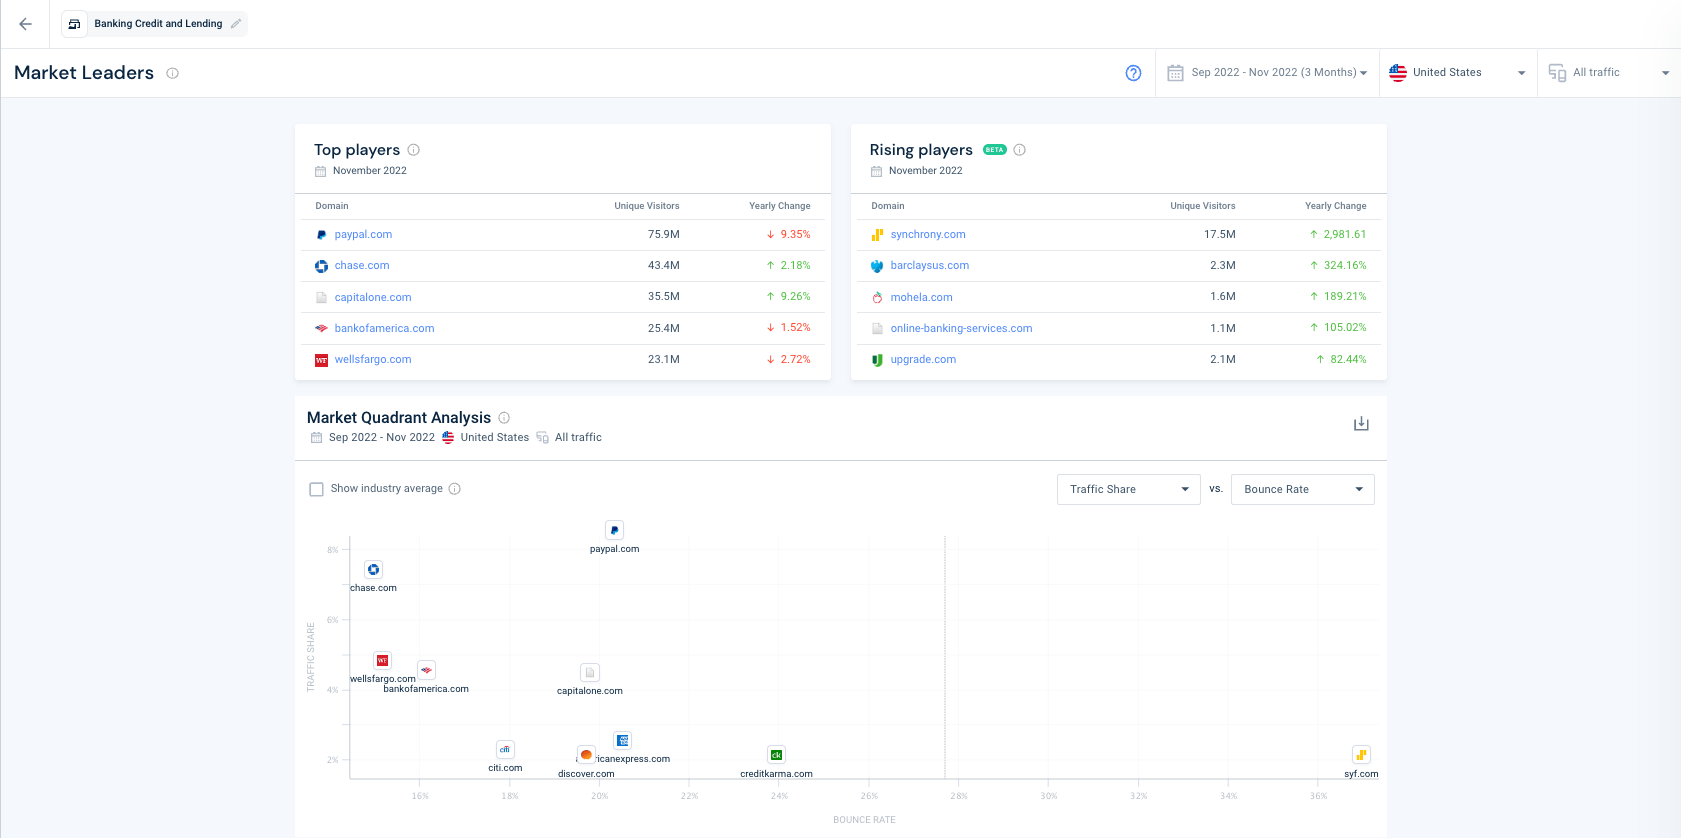Select the wellsfargo.com chart marker

pos(382,661)
